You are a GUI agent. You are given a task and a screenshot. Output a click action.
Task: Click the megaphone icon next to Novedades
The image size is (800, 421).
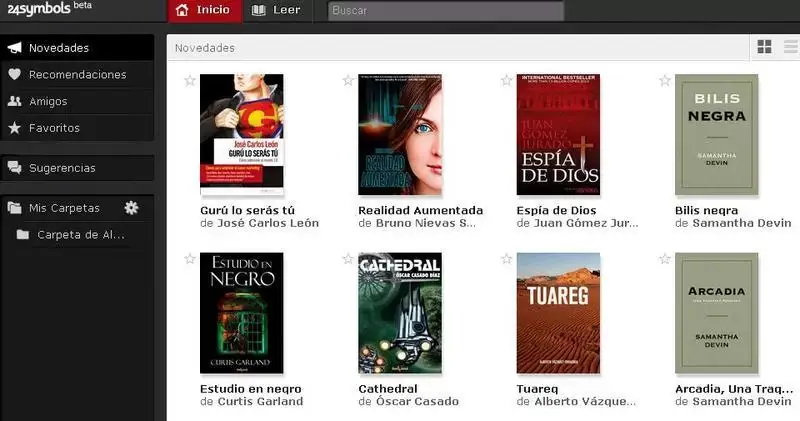[x=15, y=48]
